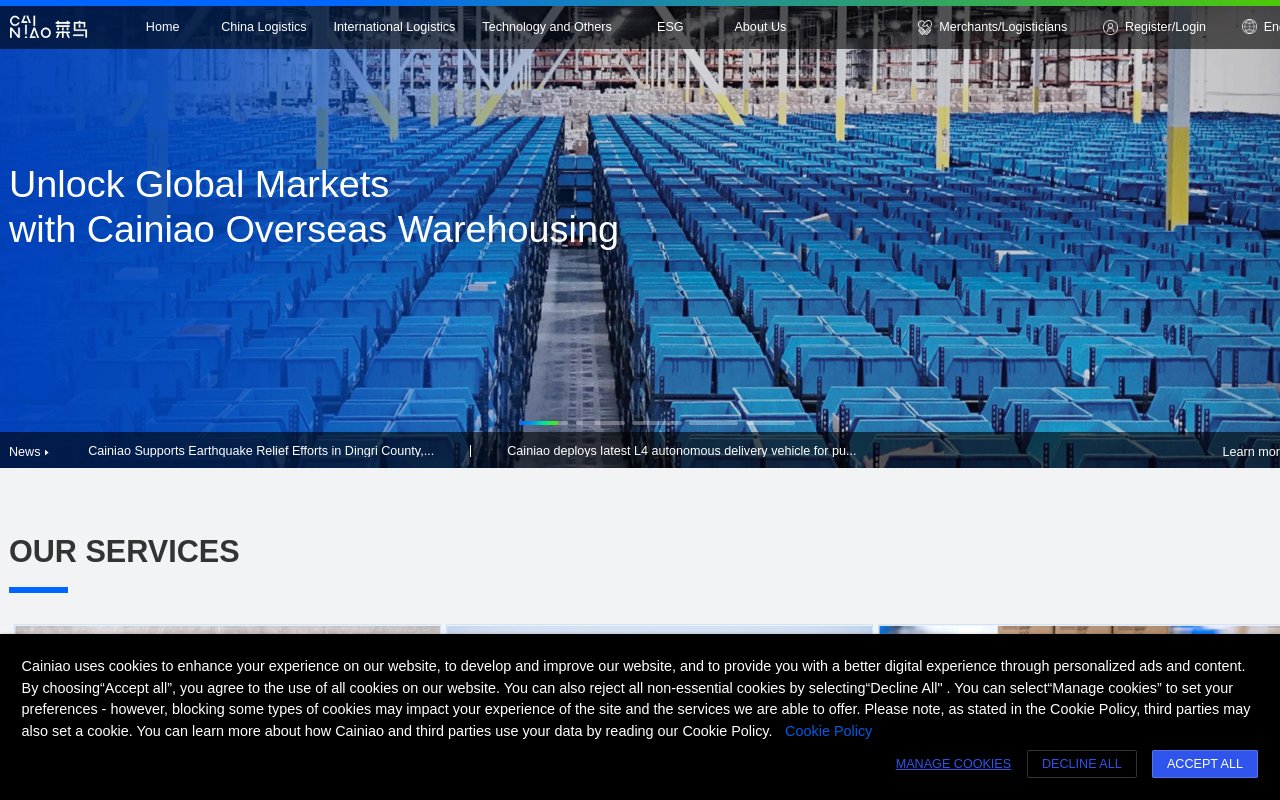The image size is (1280, 800).
Task: Click the user profile icon beside Register/Login
Action: pos(1110,27)
